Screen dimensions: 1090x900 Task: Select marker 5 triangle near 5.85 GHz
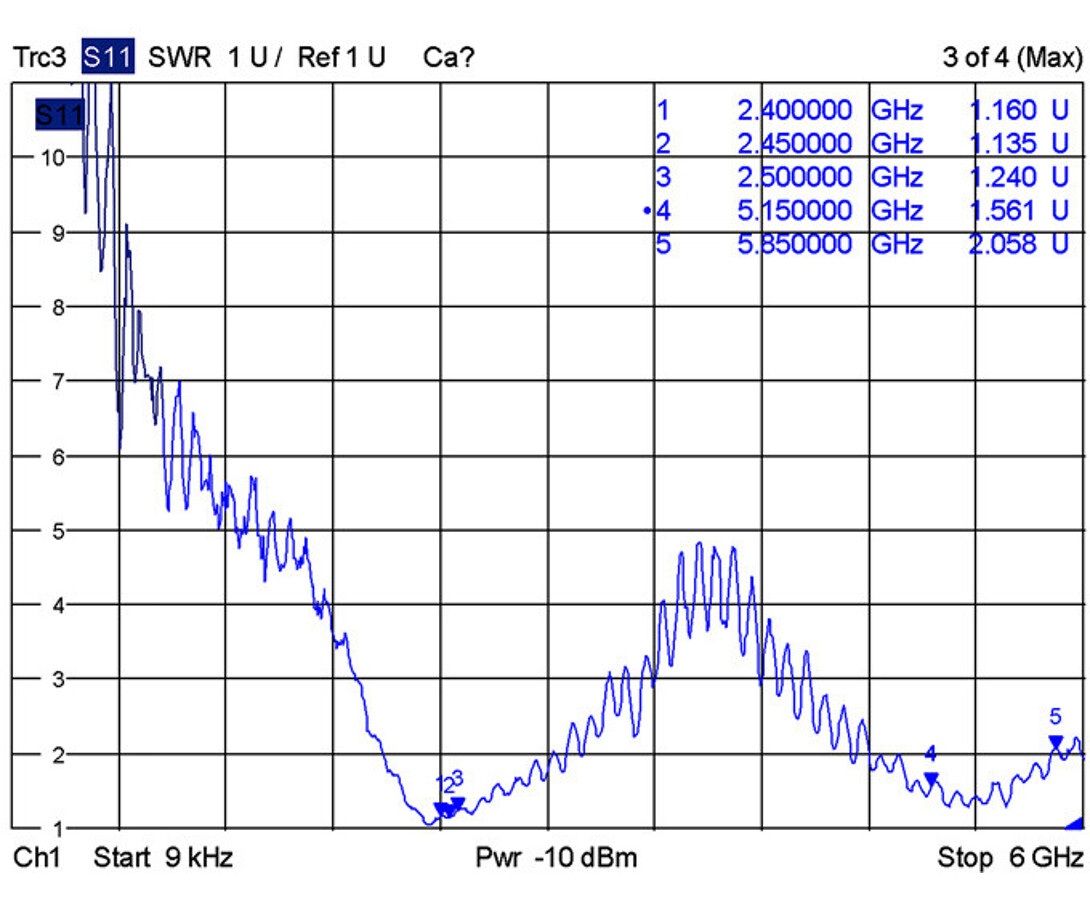coord(1055,743)
